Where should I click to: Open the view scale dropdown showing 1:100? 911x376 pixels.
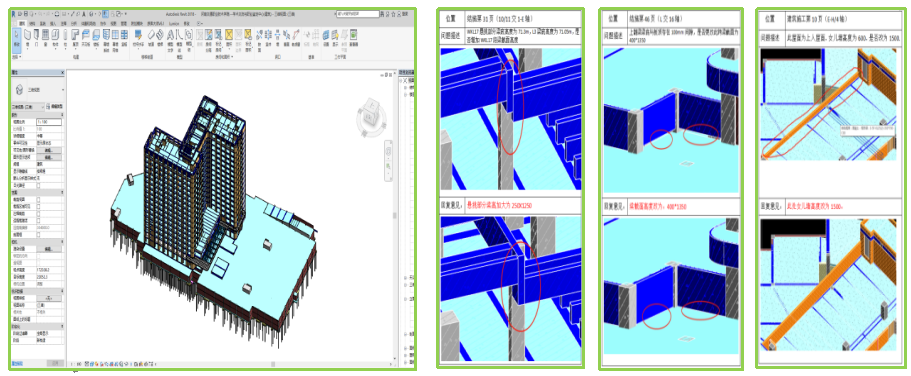(49, 122)
